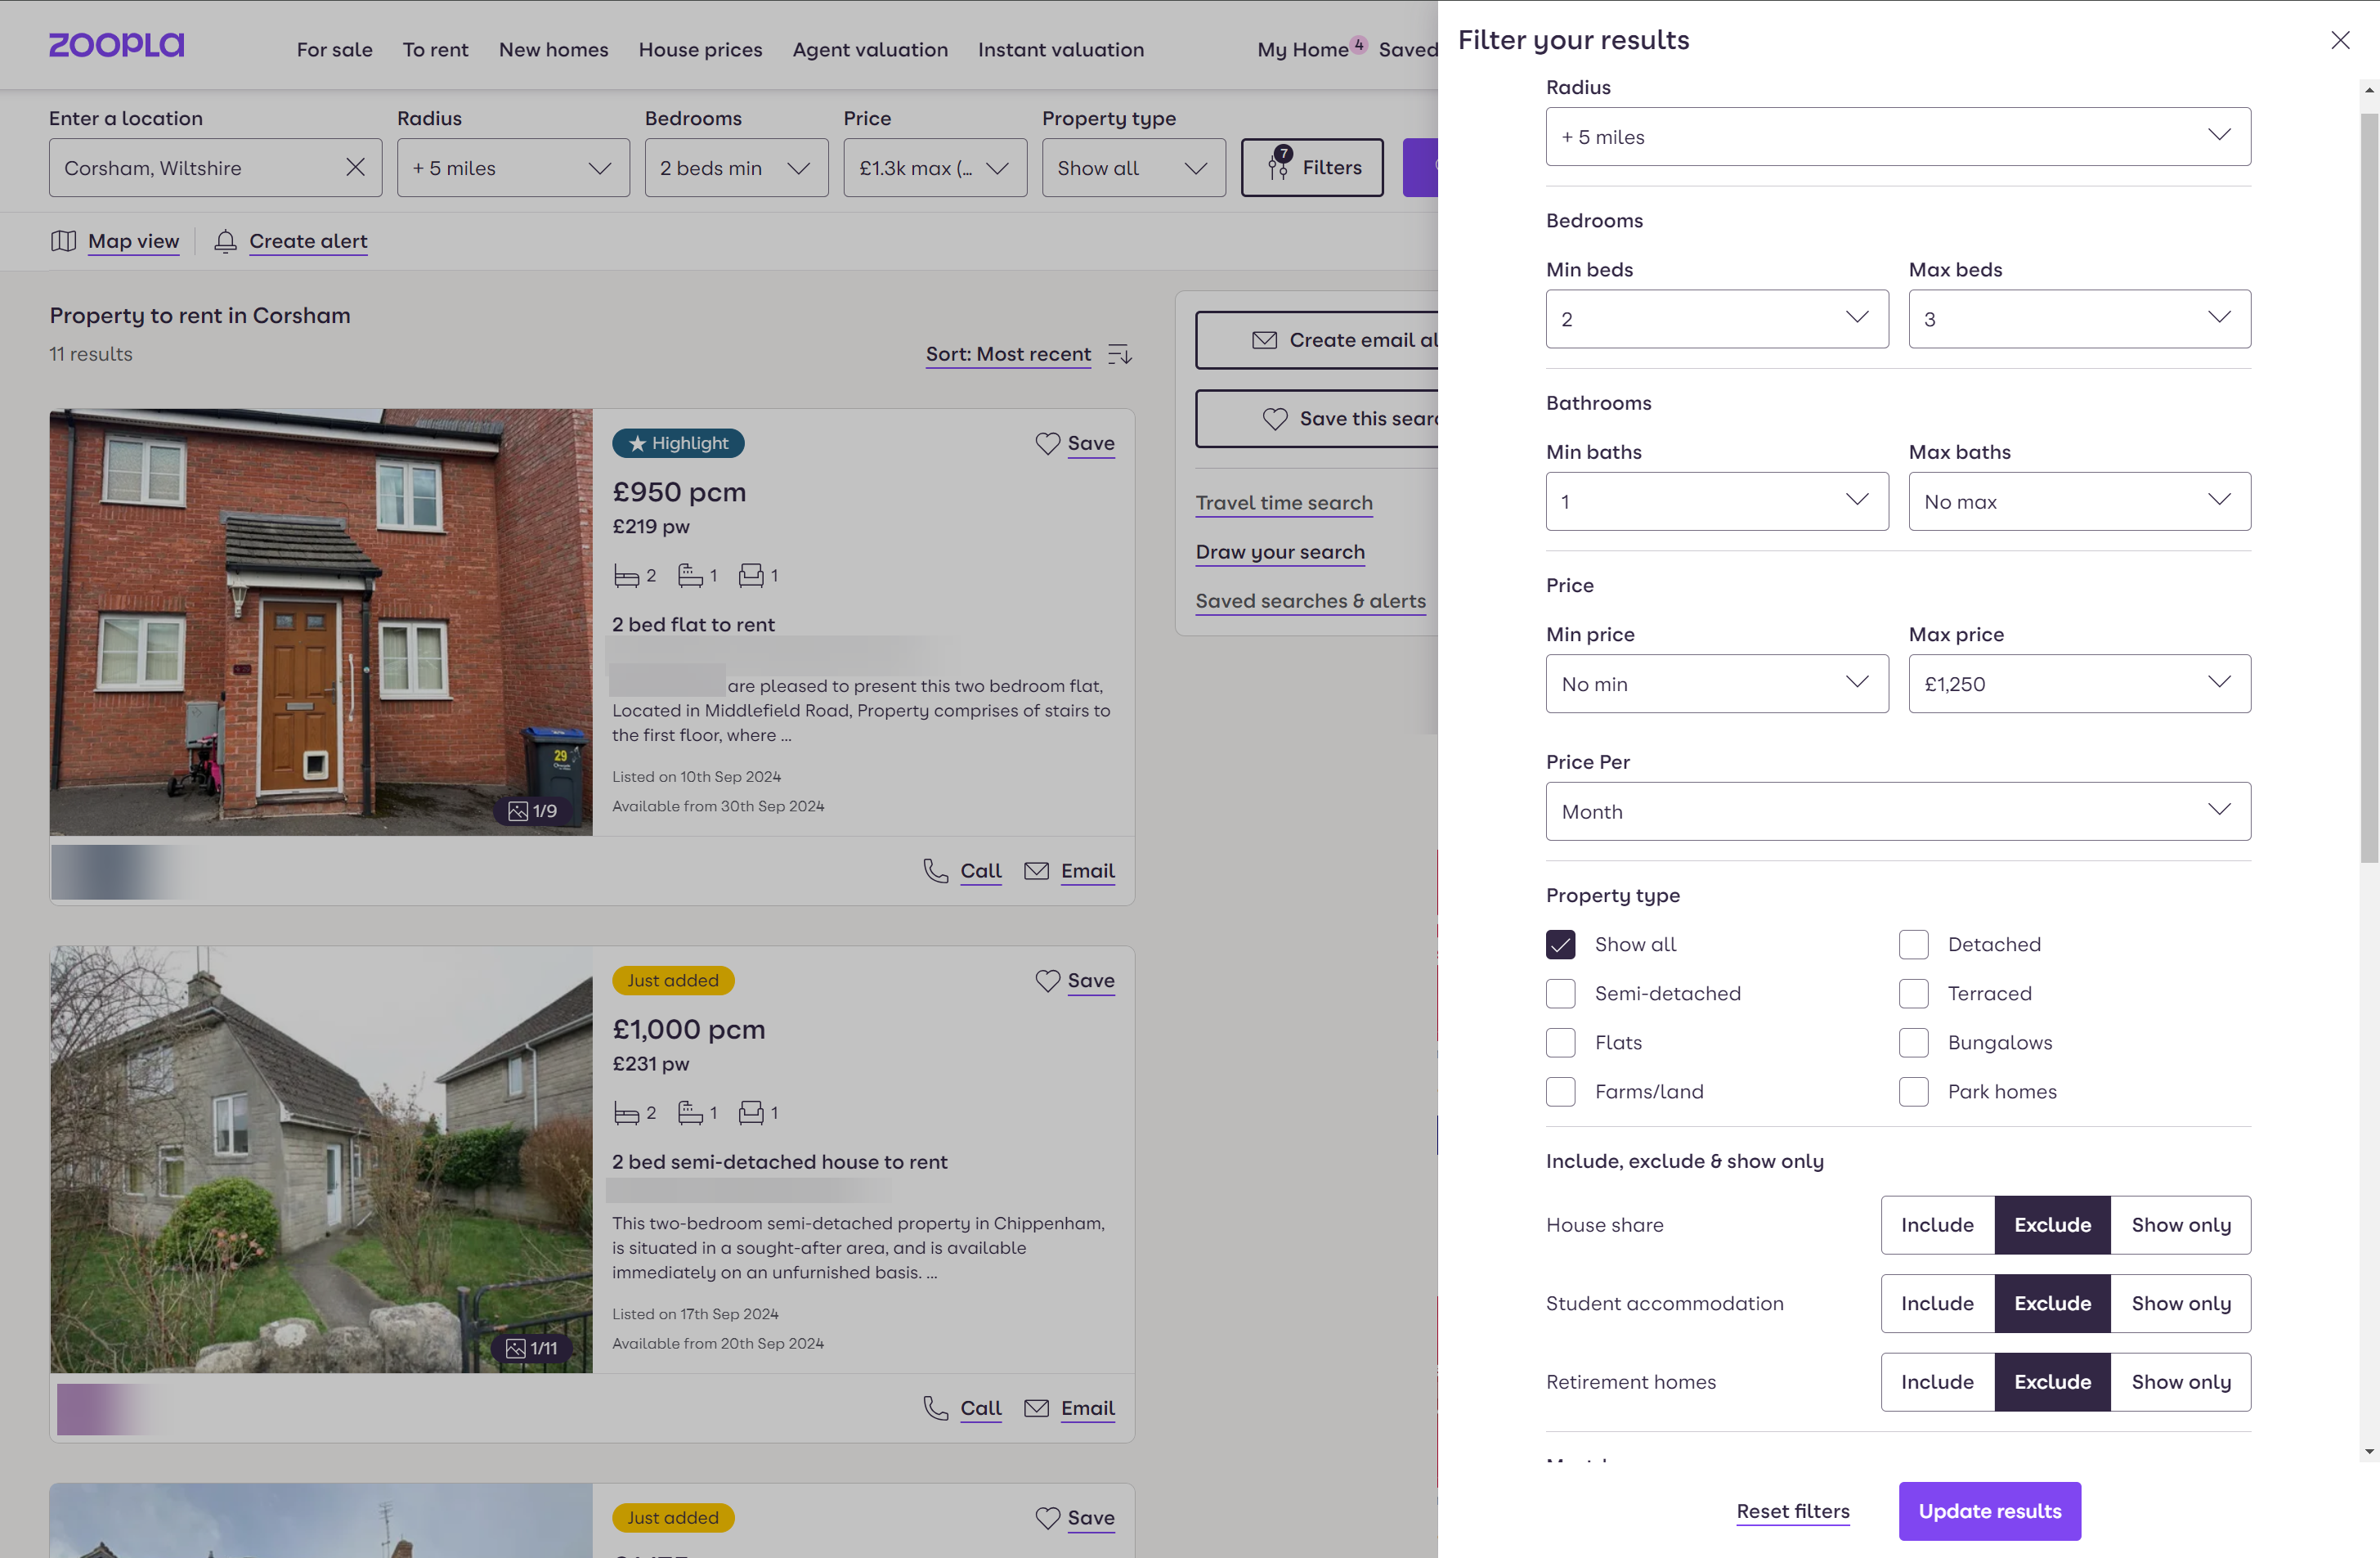Viewport: 2380px width, 1558px height.
Task: Open the red brick flat photo thumbnail
Action: point(321,622)
